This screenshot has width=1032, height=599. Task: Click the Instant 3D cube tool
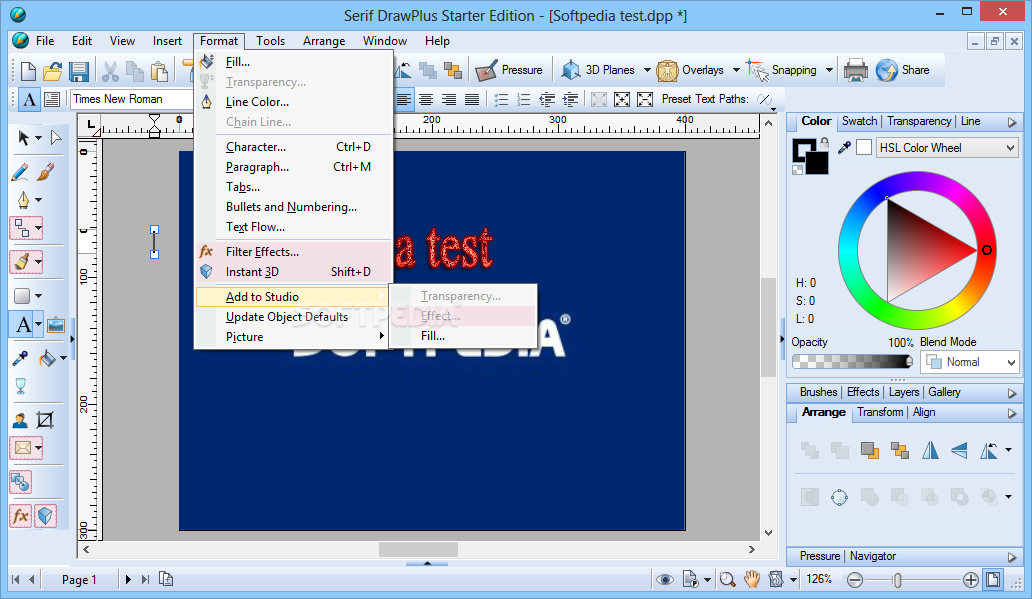click(x=45, y=516)
